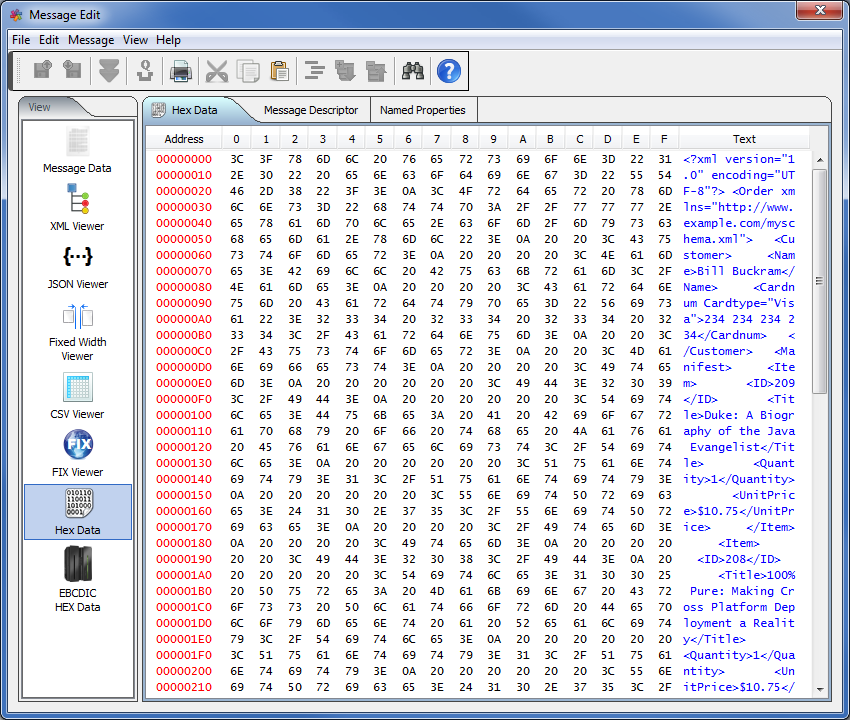Click text 'ity>1</Quantity>'

click(x=739, y=479)
